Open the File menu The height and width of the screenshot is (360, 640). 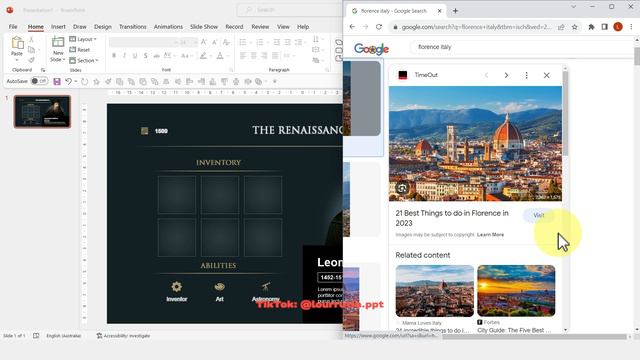[x=13, y=27]
